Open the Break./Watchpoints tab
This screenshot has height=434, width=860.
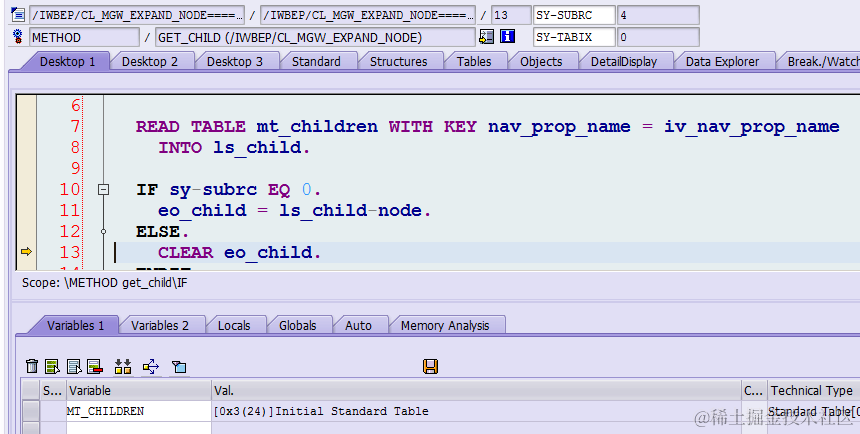click(x=821, y=61)
